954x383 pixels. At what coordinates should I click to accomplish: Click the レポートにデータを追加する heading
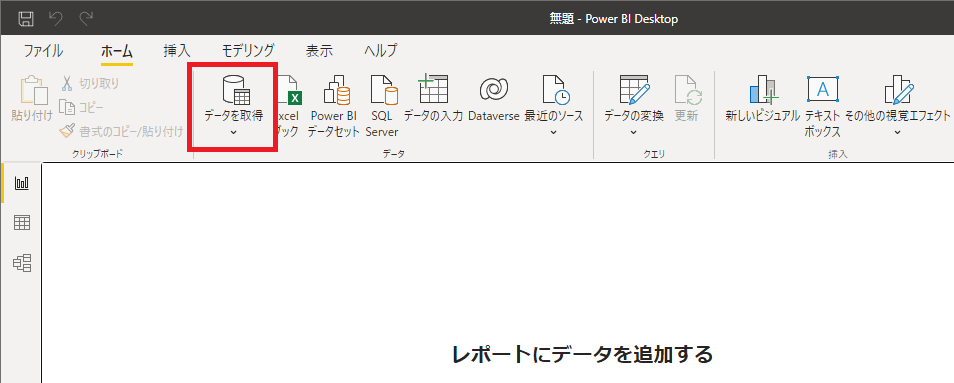click(582, 354)
